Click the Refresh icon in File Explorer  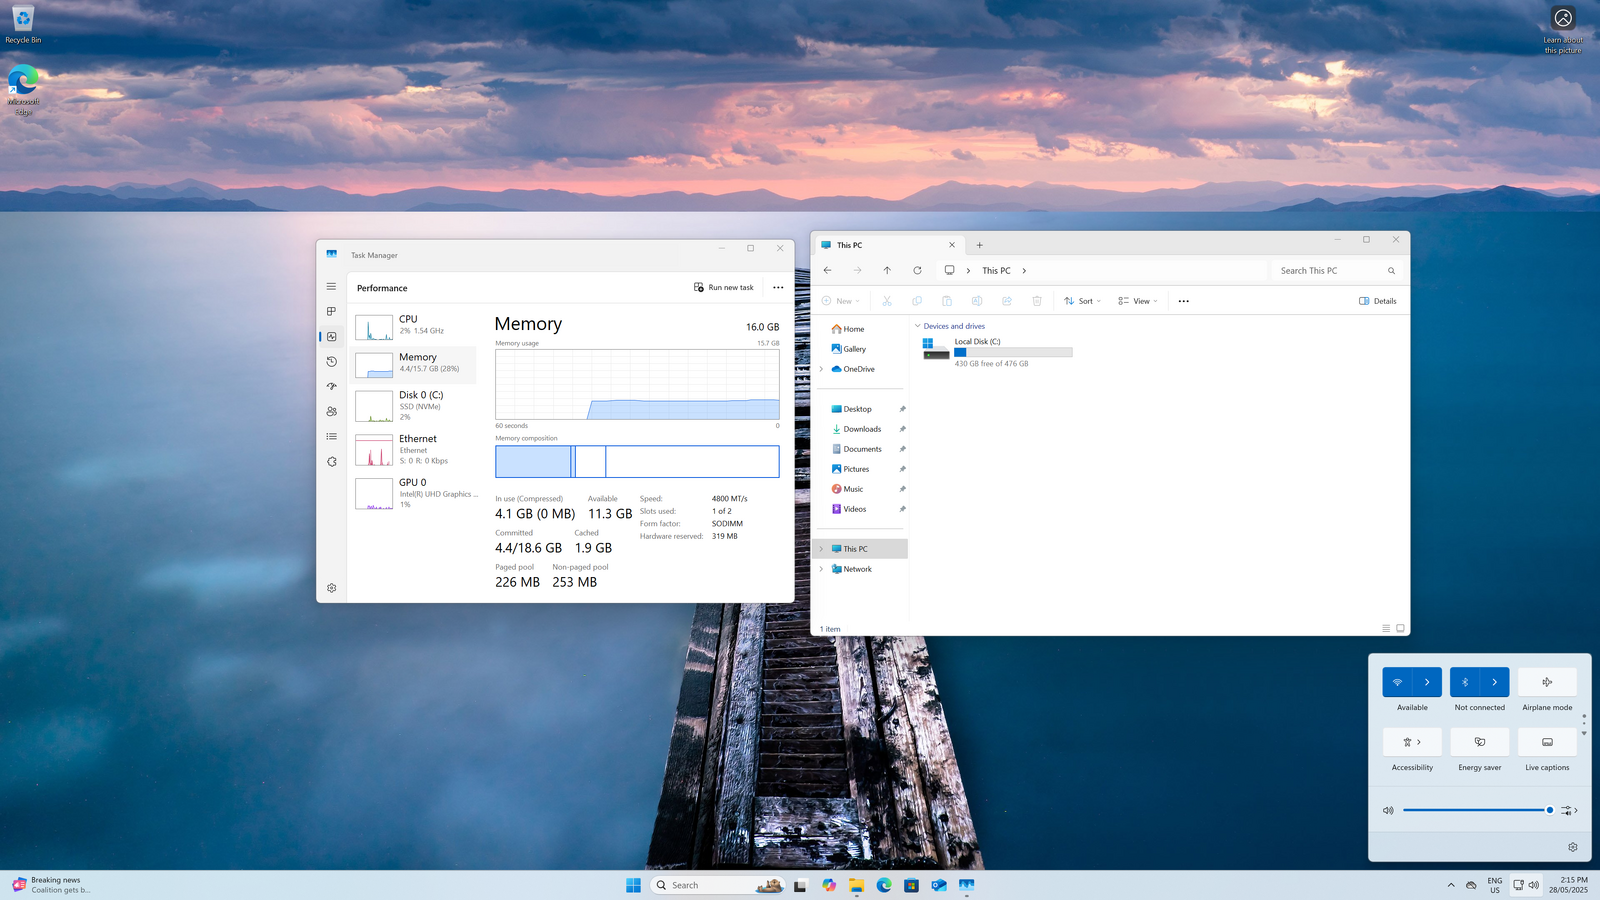[x=917, y=271]
